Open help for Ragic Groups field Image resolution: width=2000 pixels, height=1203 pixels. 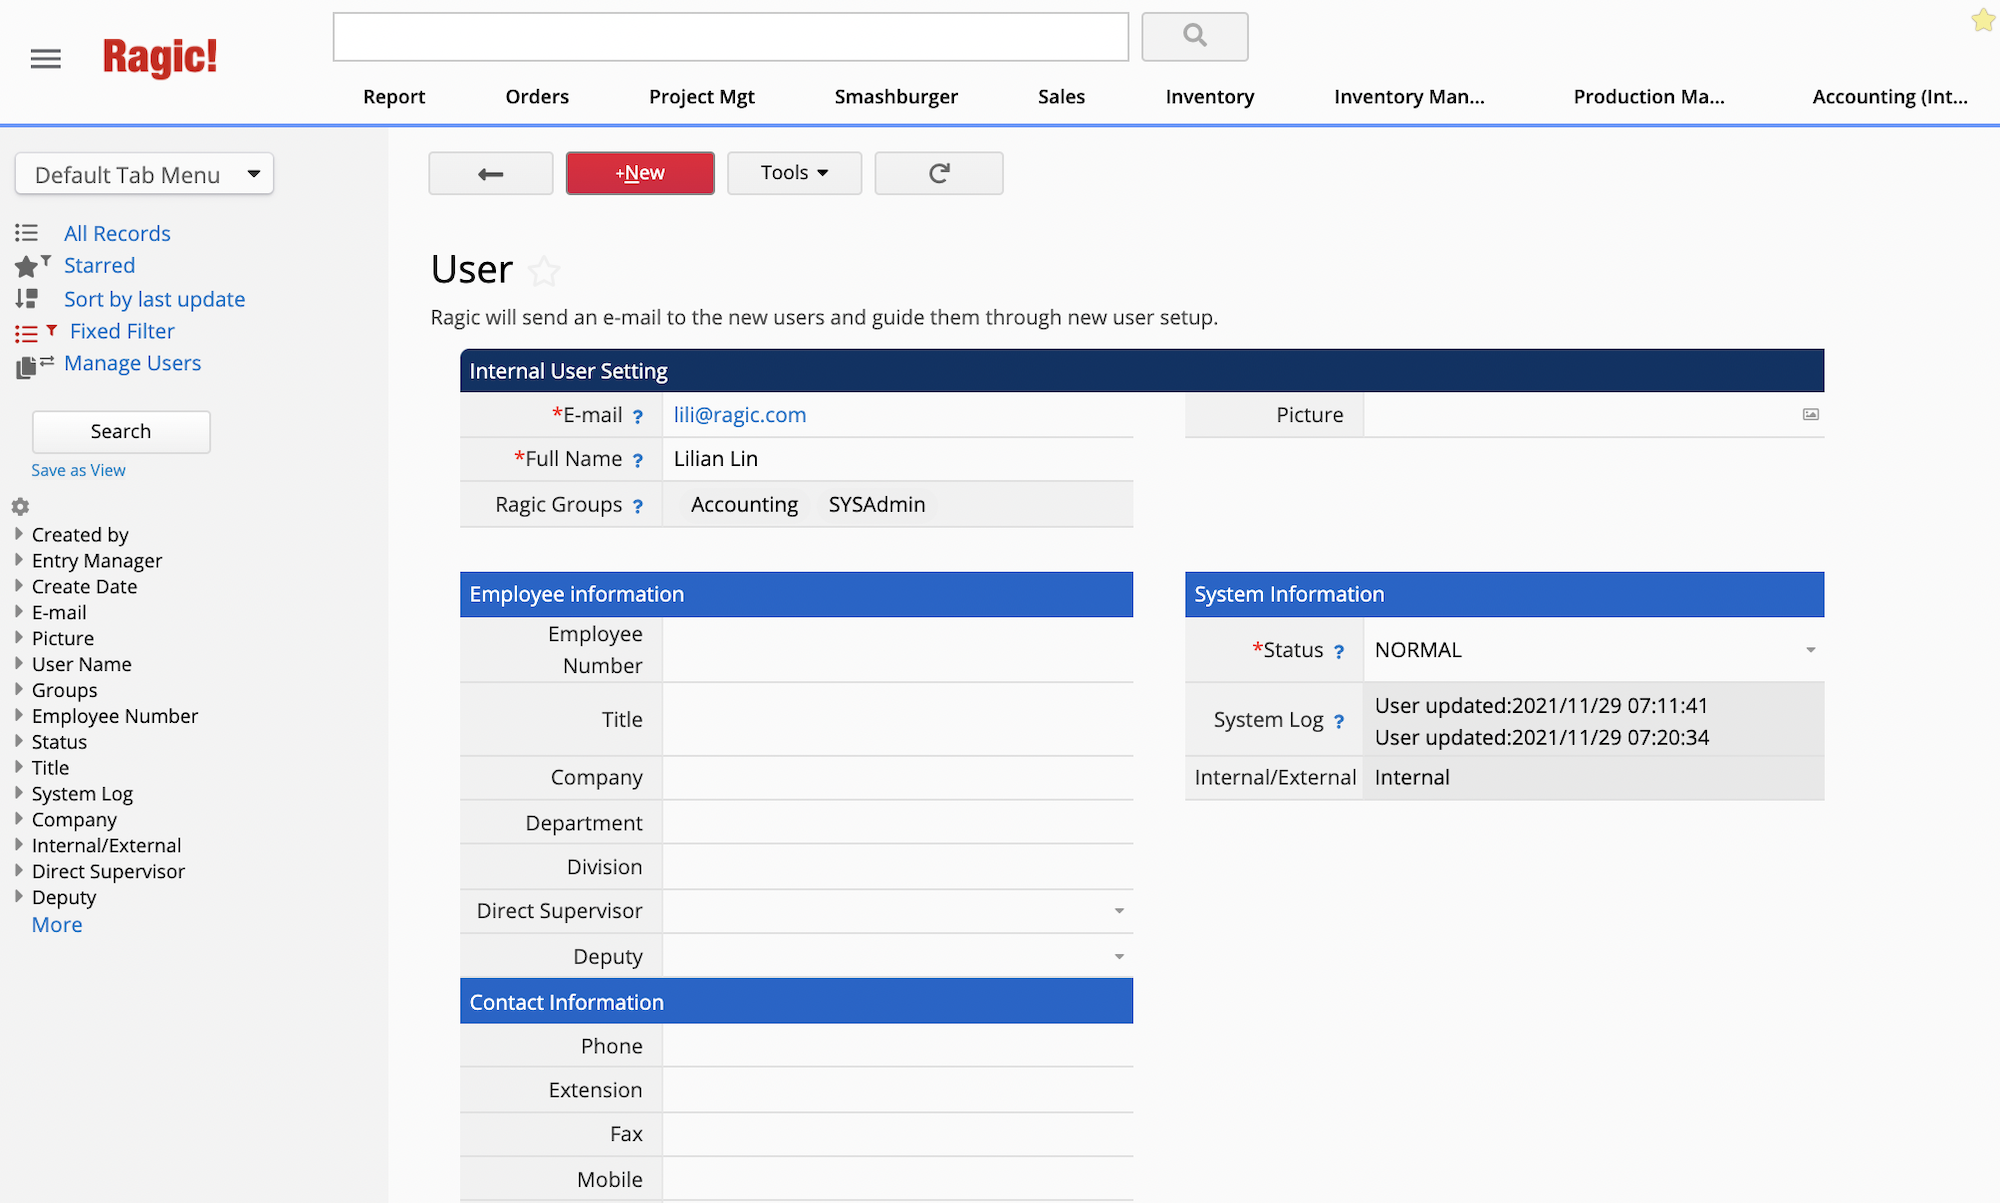pyautogui.click(x=637, y=506)
